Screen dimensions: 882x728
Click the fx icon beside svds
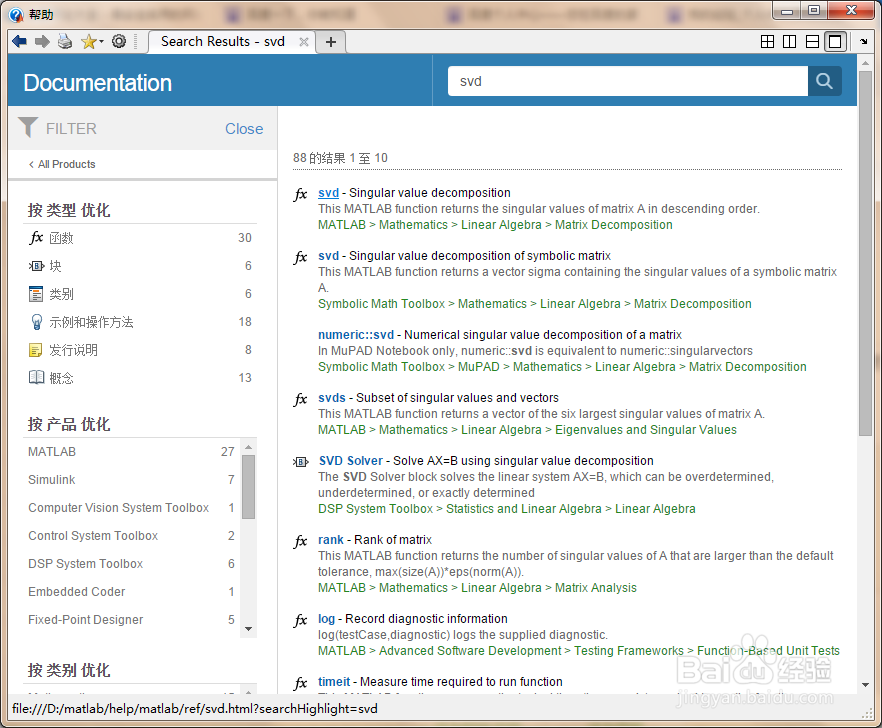(300, 399)
